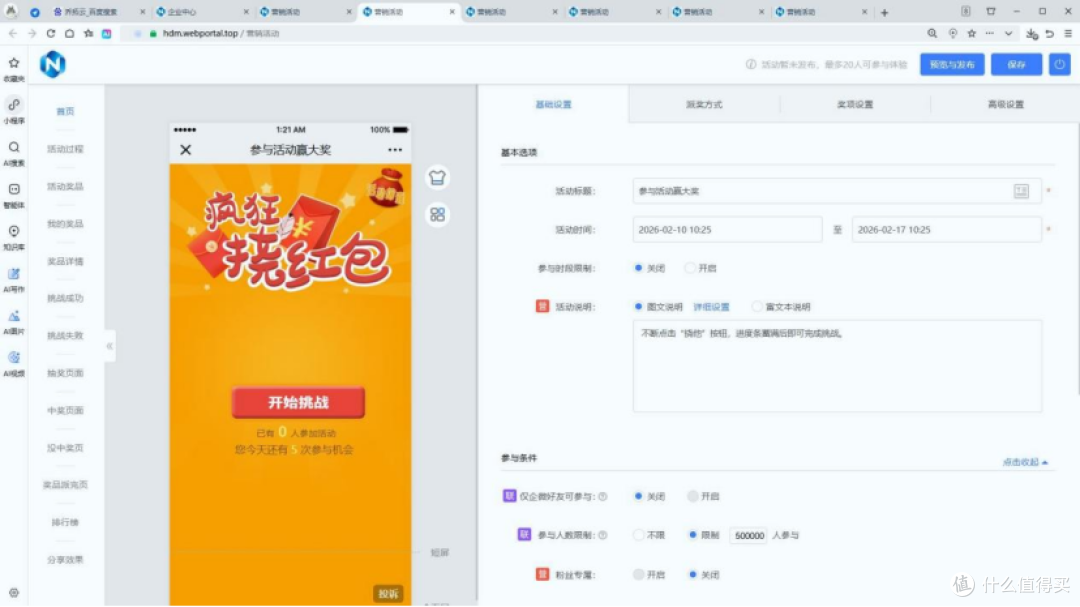Click the four-squares module icon beside preview

pyautogui.click(x=437, y=214)
